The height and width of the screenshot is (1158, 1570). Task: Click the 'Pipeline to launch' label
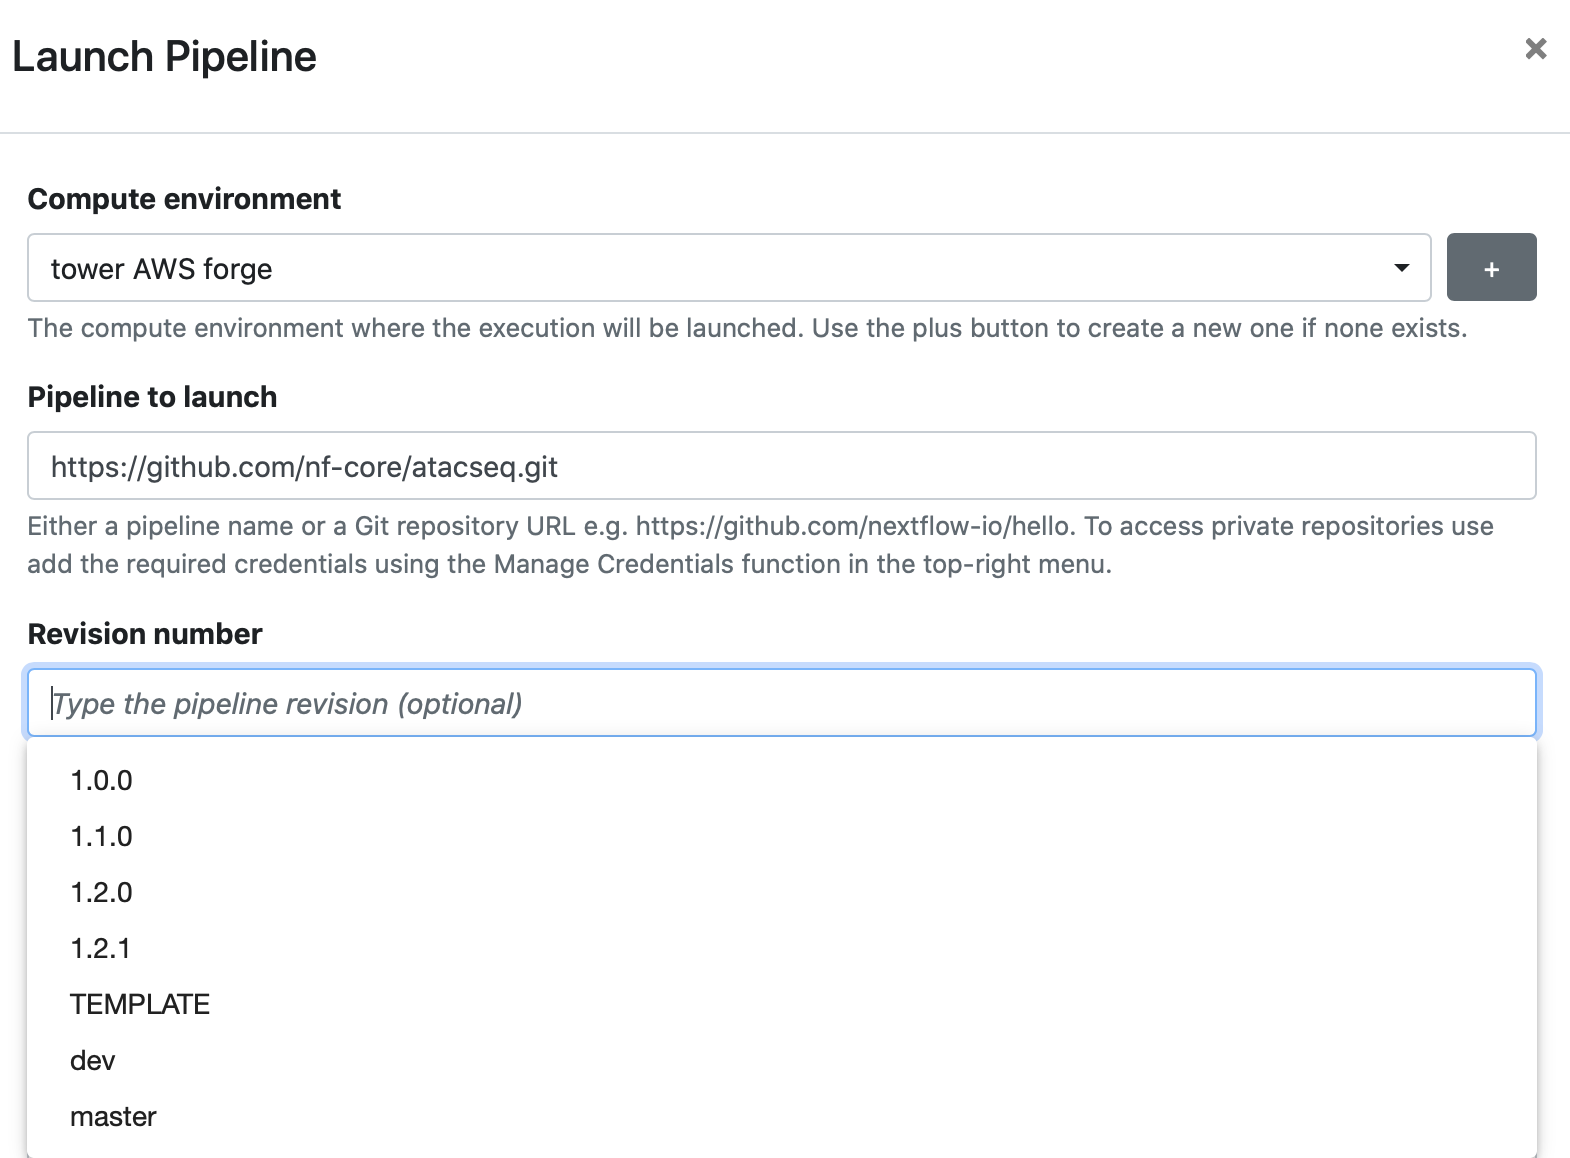pyautogui.click(x=152, y=397)
